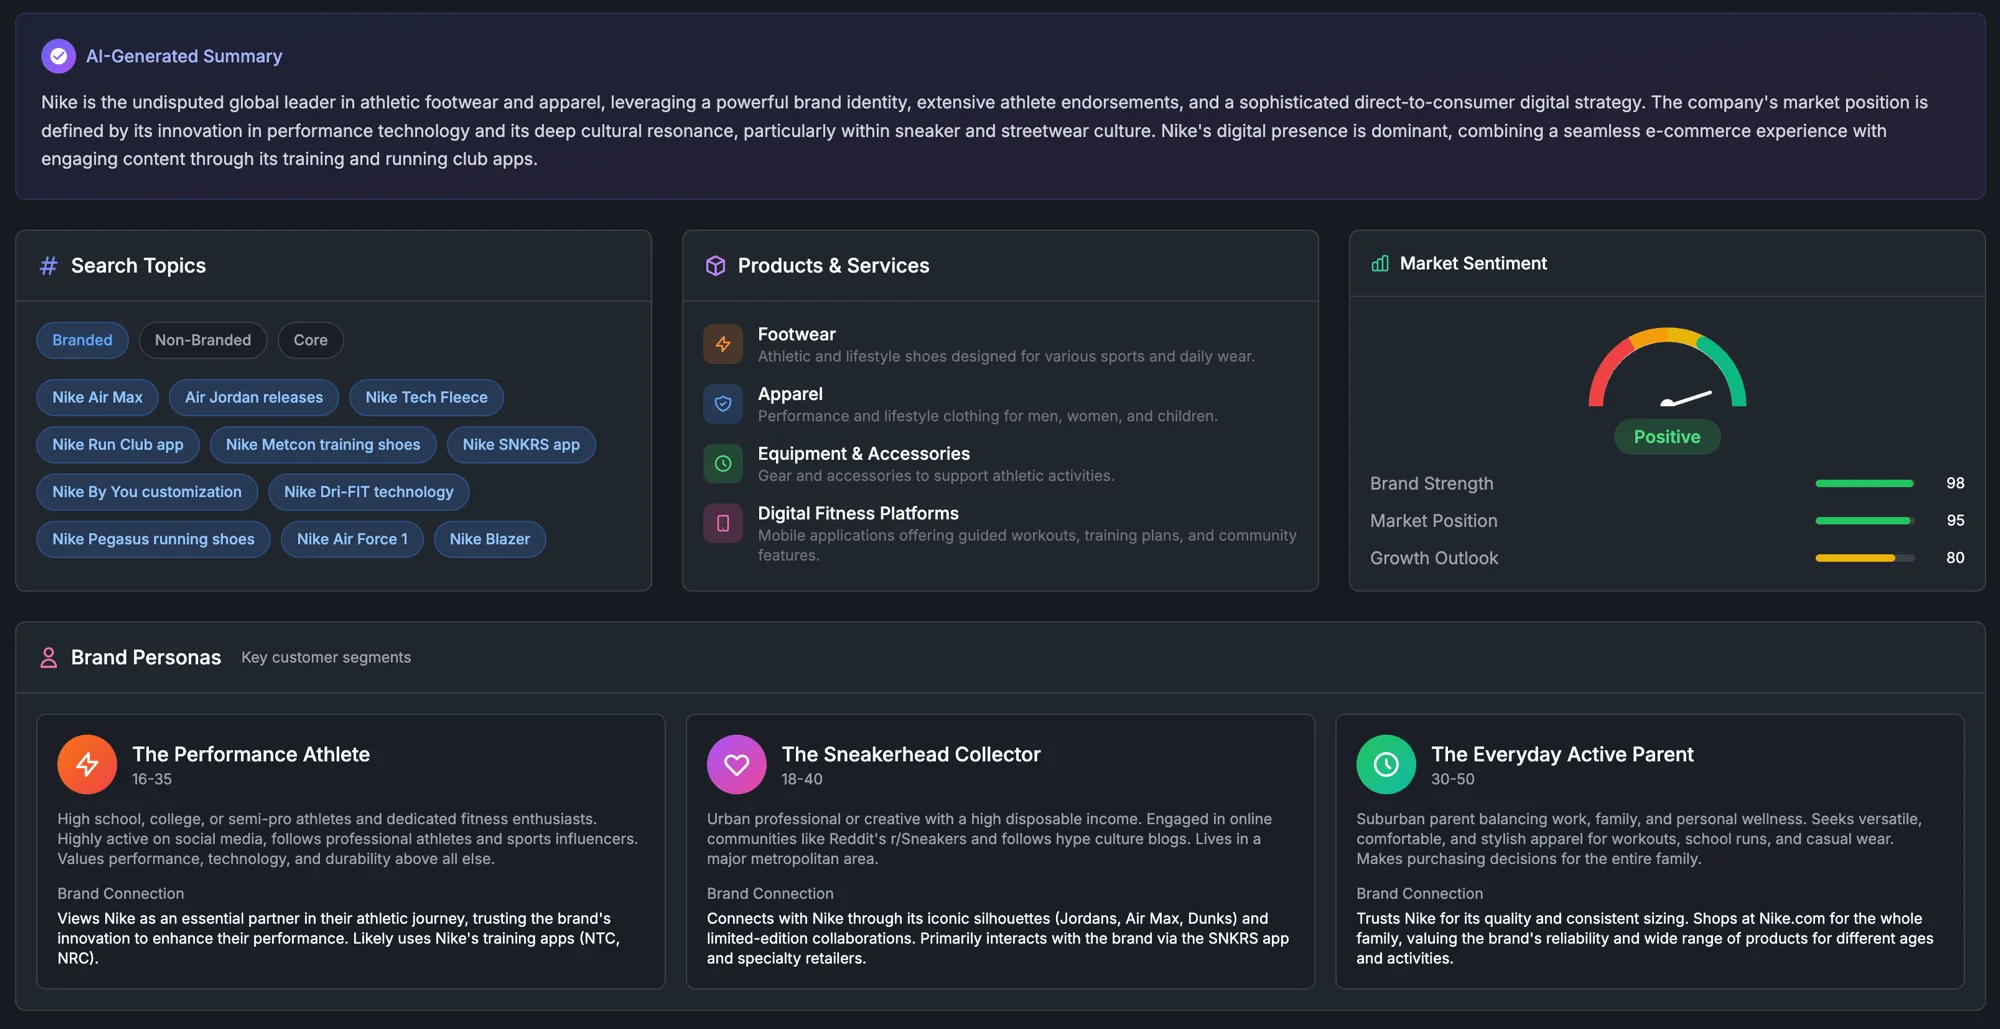The image size is (2000, 1029).
Task: Click the Market Position value 95
Action: tap(1955, 521)
